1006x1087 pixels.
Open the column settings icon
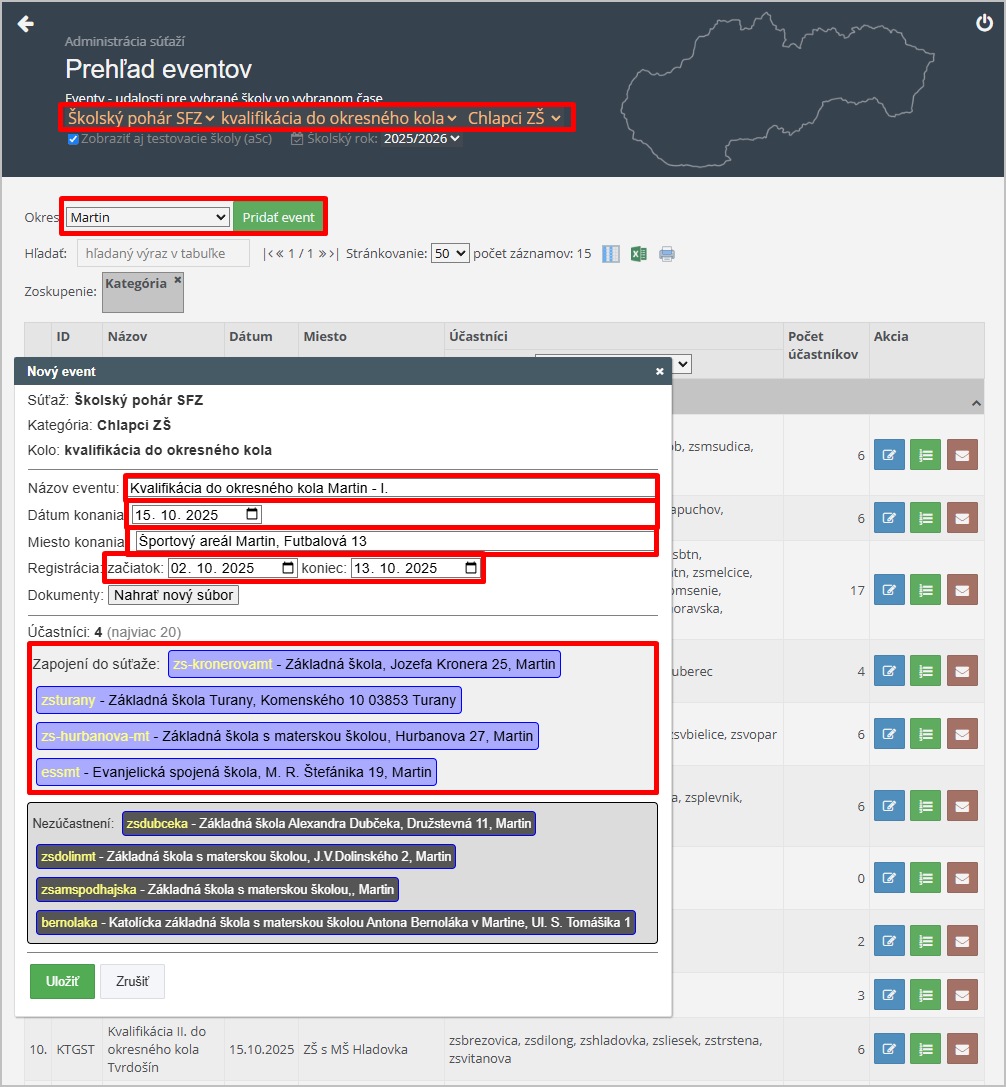[x=611, y=254]
